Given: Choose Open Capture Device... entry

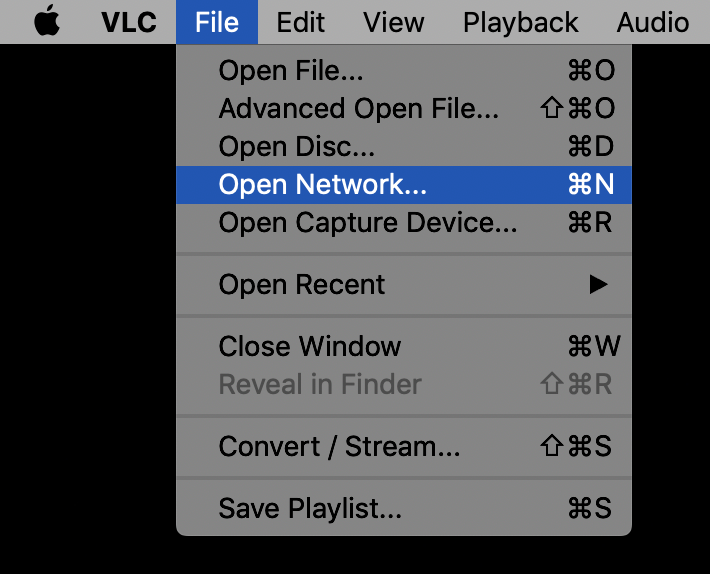Looking at the screenshot, I should [404, 223].
